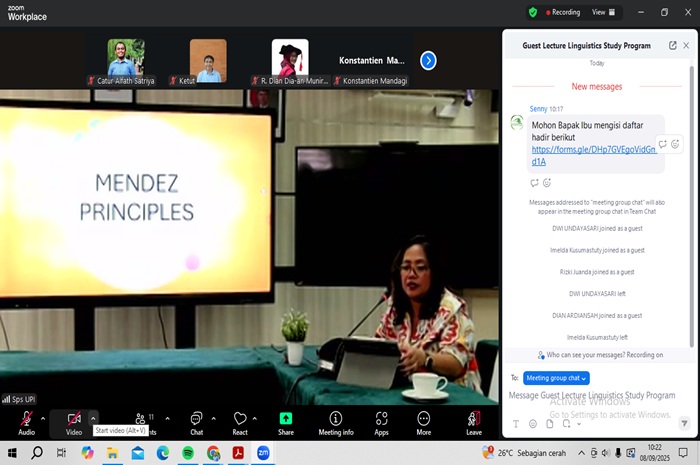Expand audio options arrow next to Audio

point(43,419)
